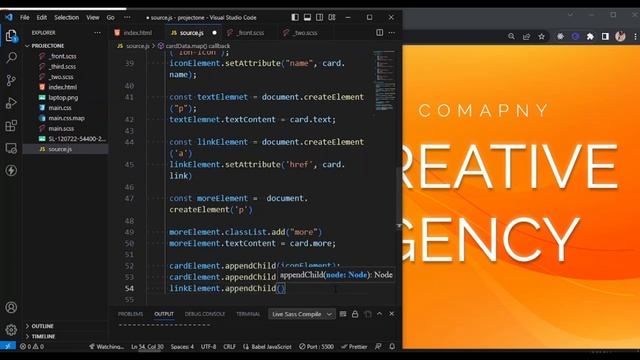Screen dimensions: 640x360
Task: Click the code minimap preview
Action: pyautogui.click(x=384, y=81)
